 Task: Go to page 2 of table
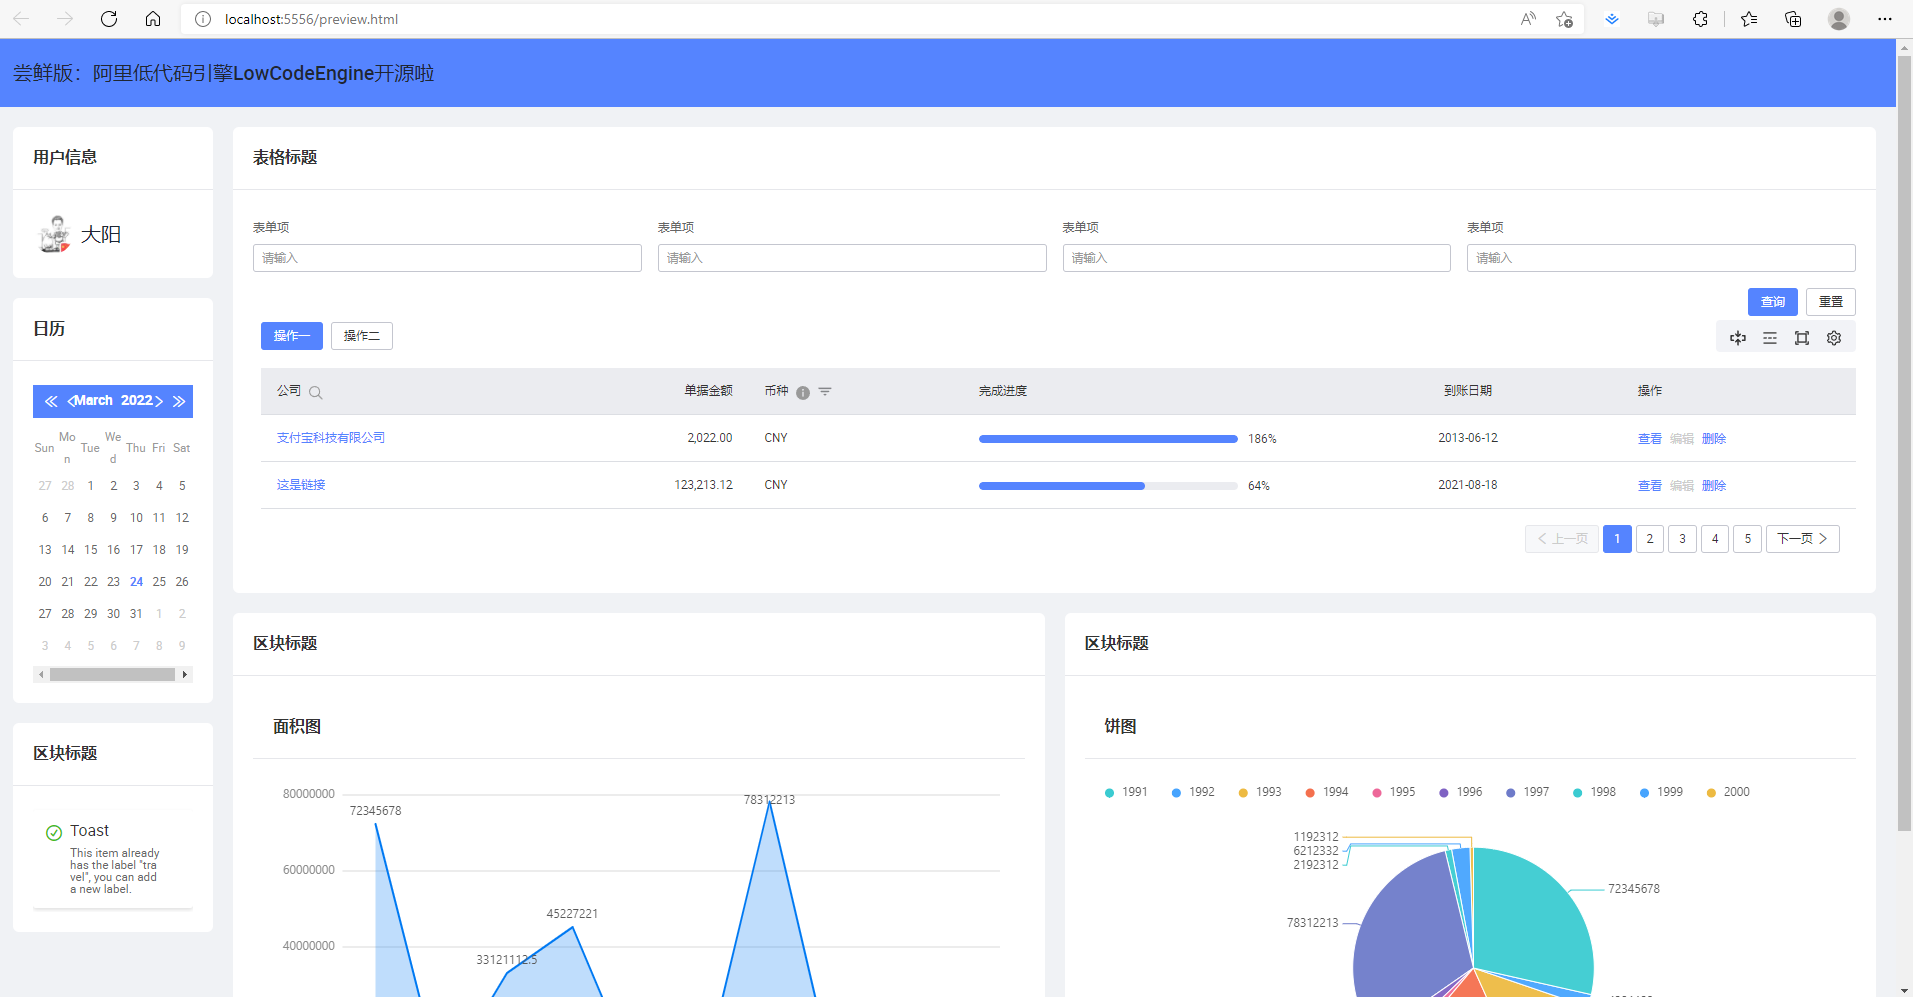(x=1650, y=539)
